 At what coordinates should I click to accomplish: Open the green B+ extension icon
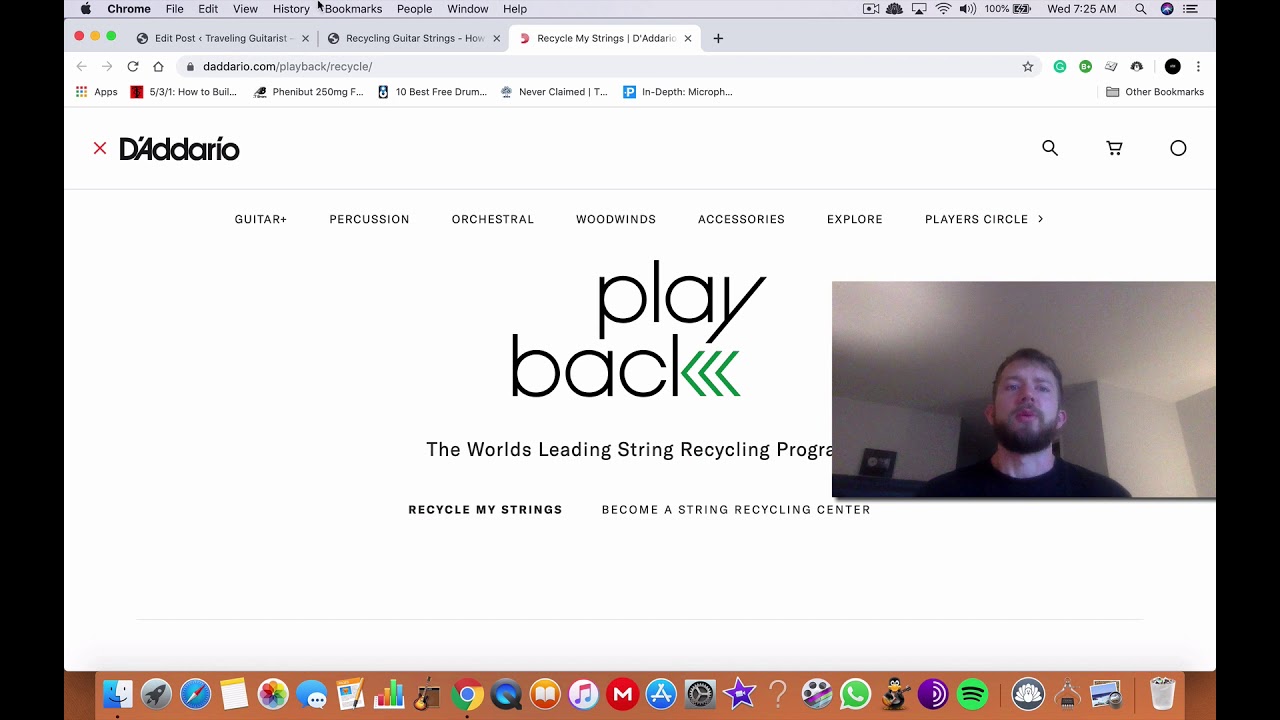pyautogui.click(x=1085, y=66)
